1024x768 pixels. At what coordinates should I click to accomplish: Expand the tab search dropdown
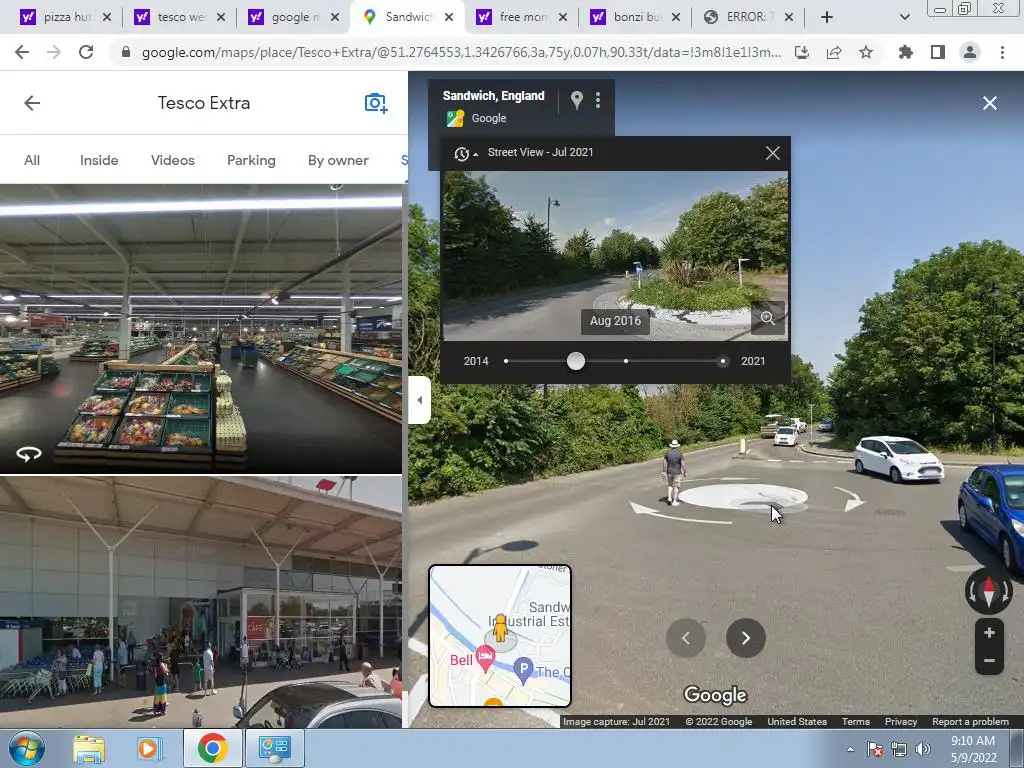(x=904, y=17)
